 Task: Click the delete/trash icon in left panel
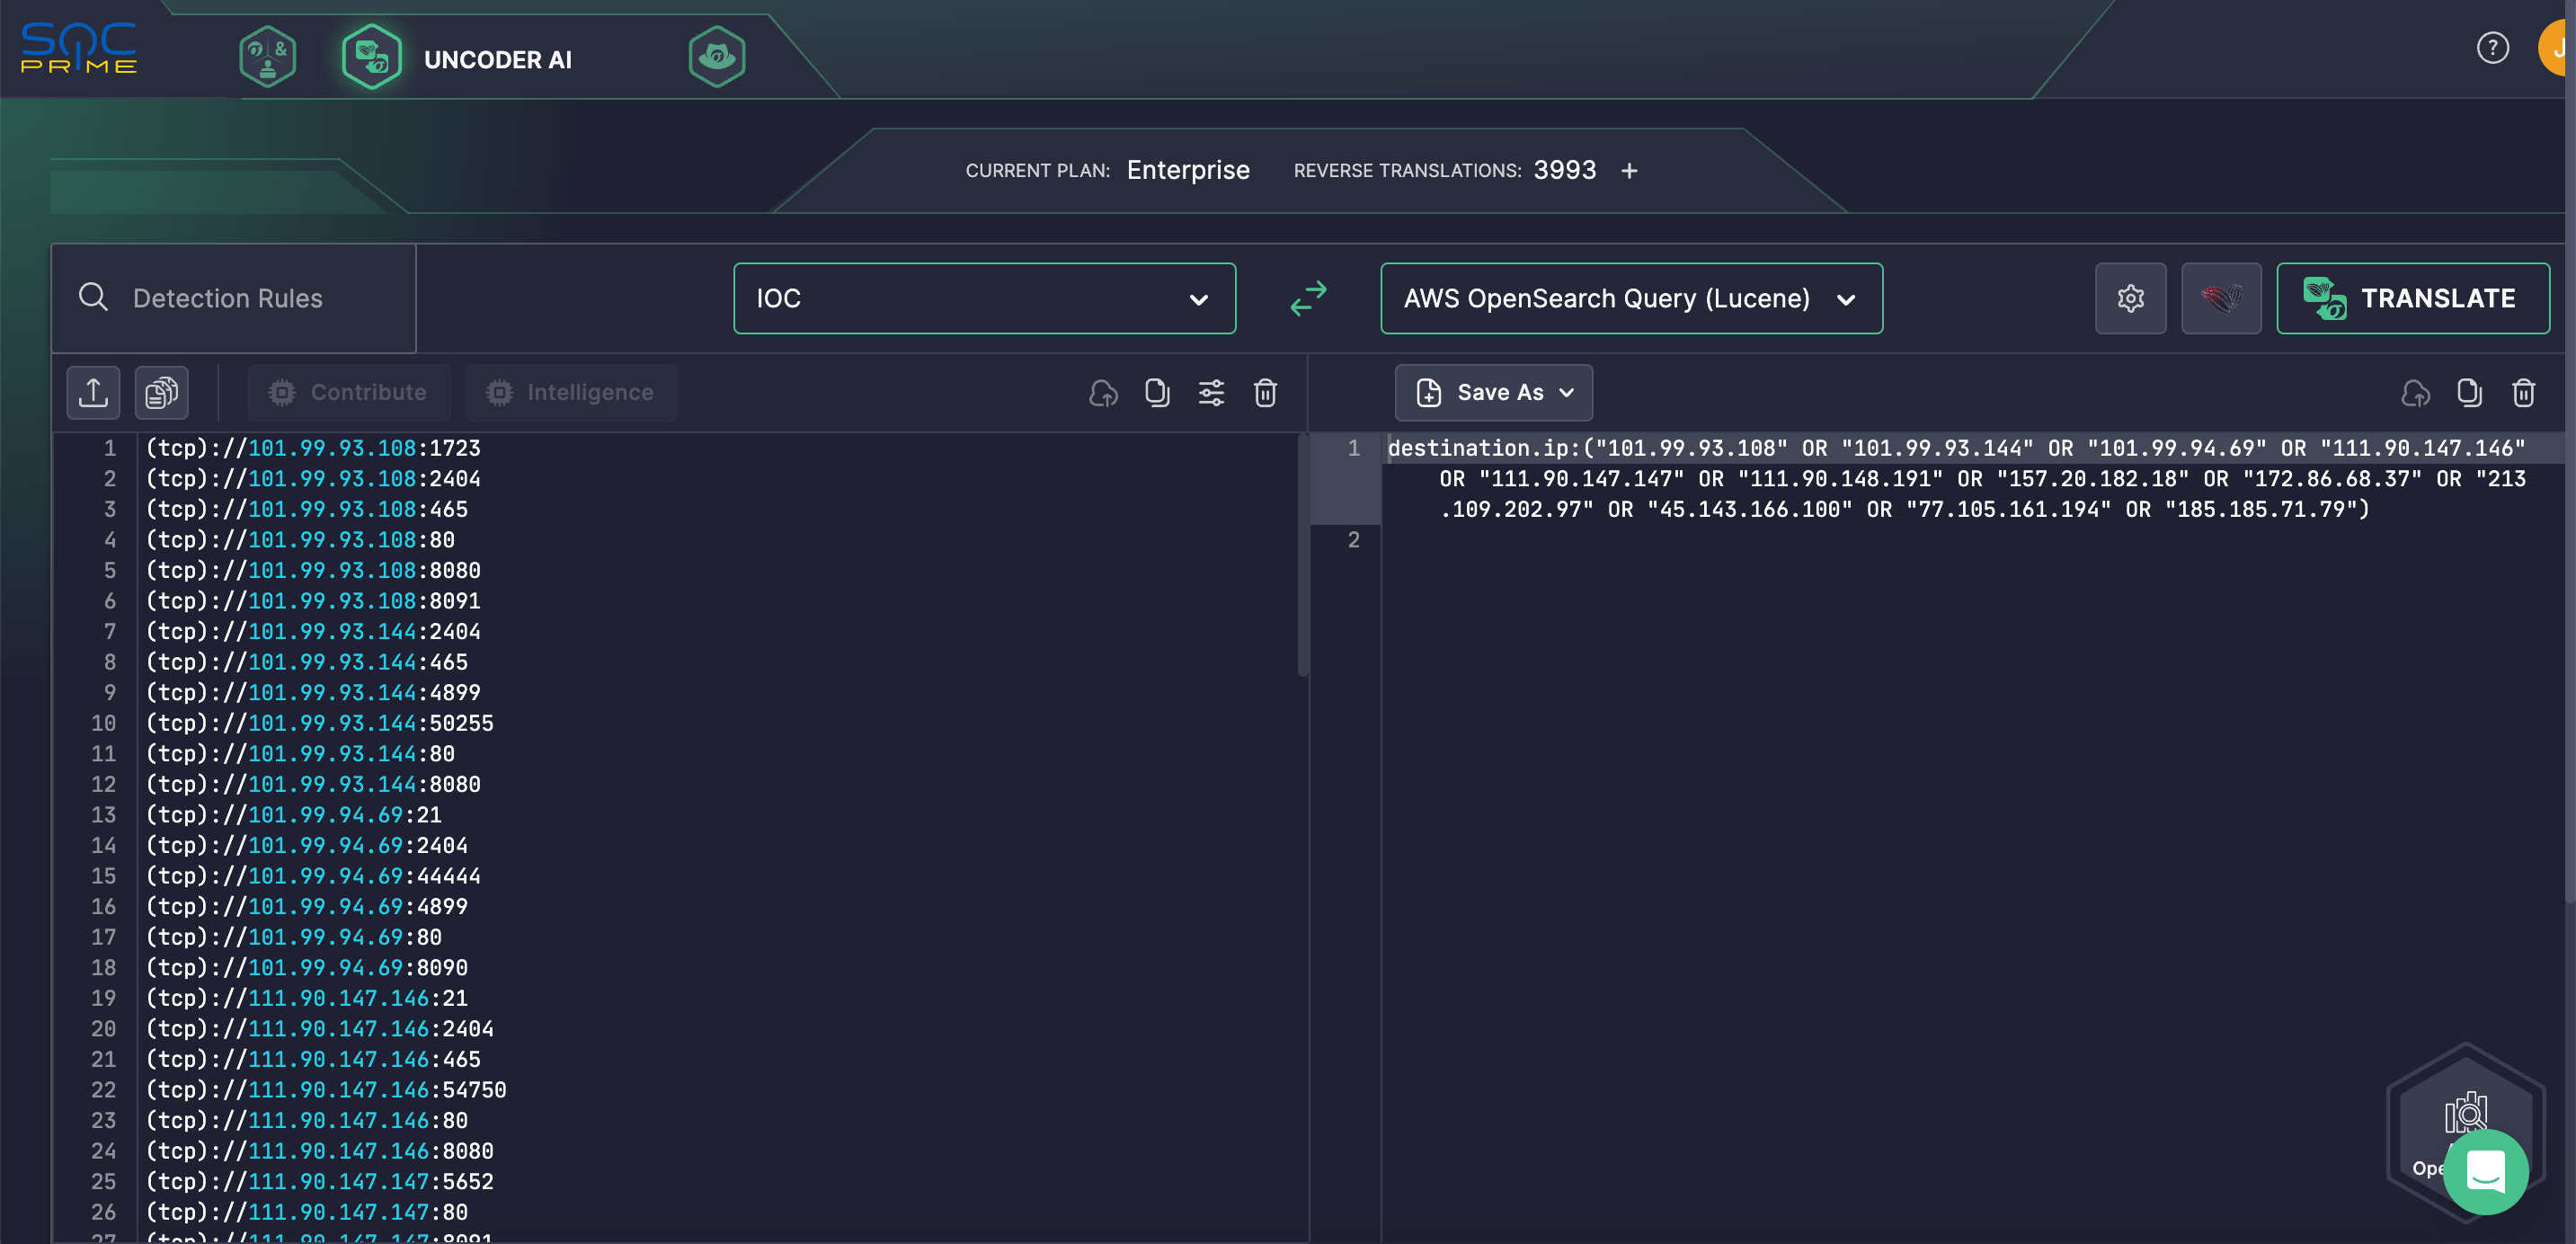click(1266, 393)
